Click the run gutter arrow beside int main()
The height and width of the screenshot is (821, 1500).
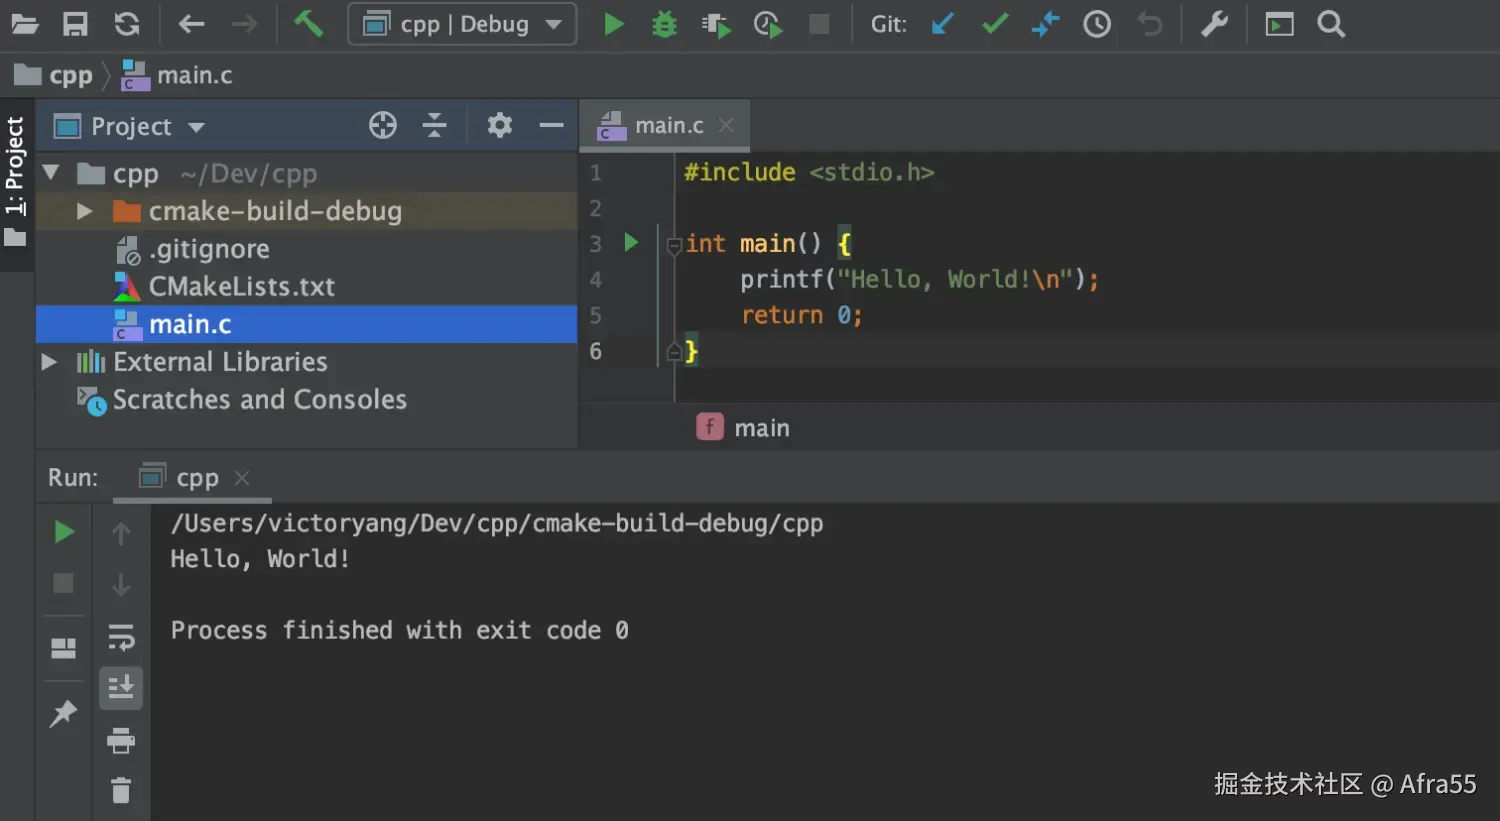631,242
